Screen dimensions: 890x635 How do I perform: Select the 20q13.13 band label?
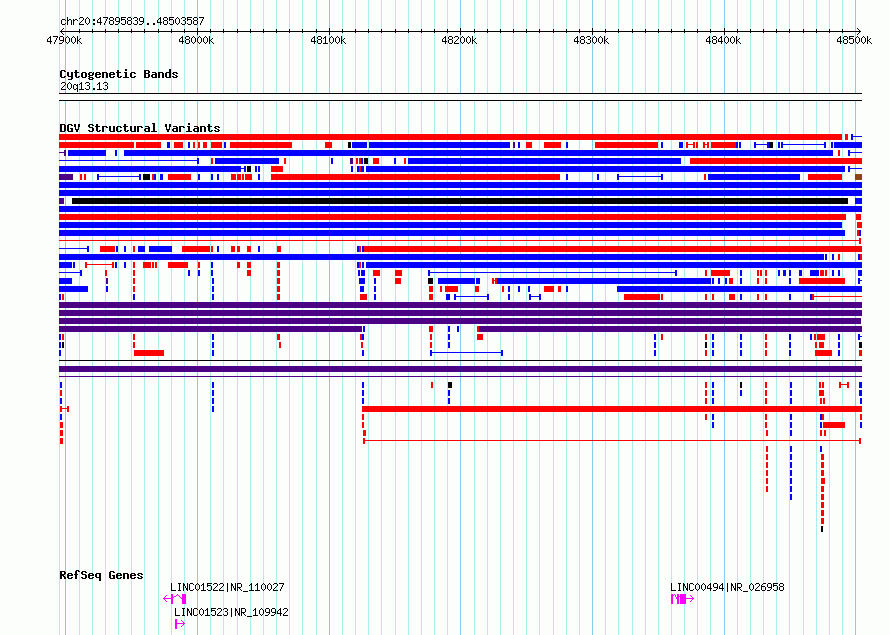[84, 86]
